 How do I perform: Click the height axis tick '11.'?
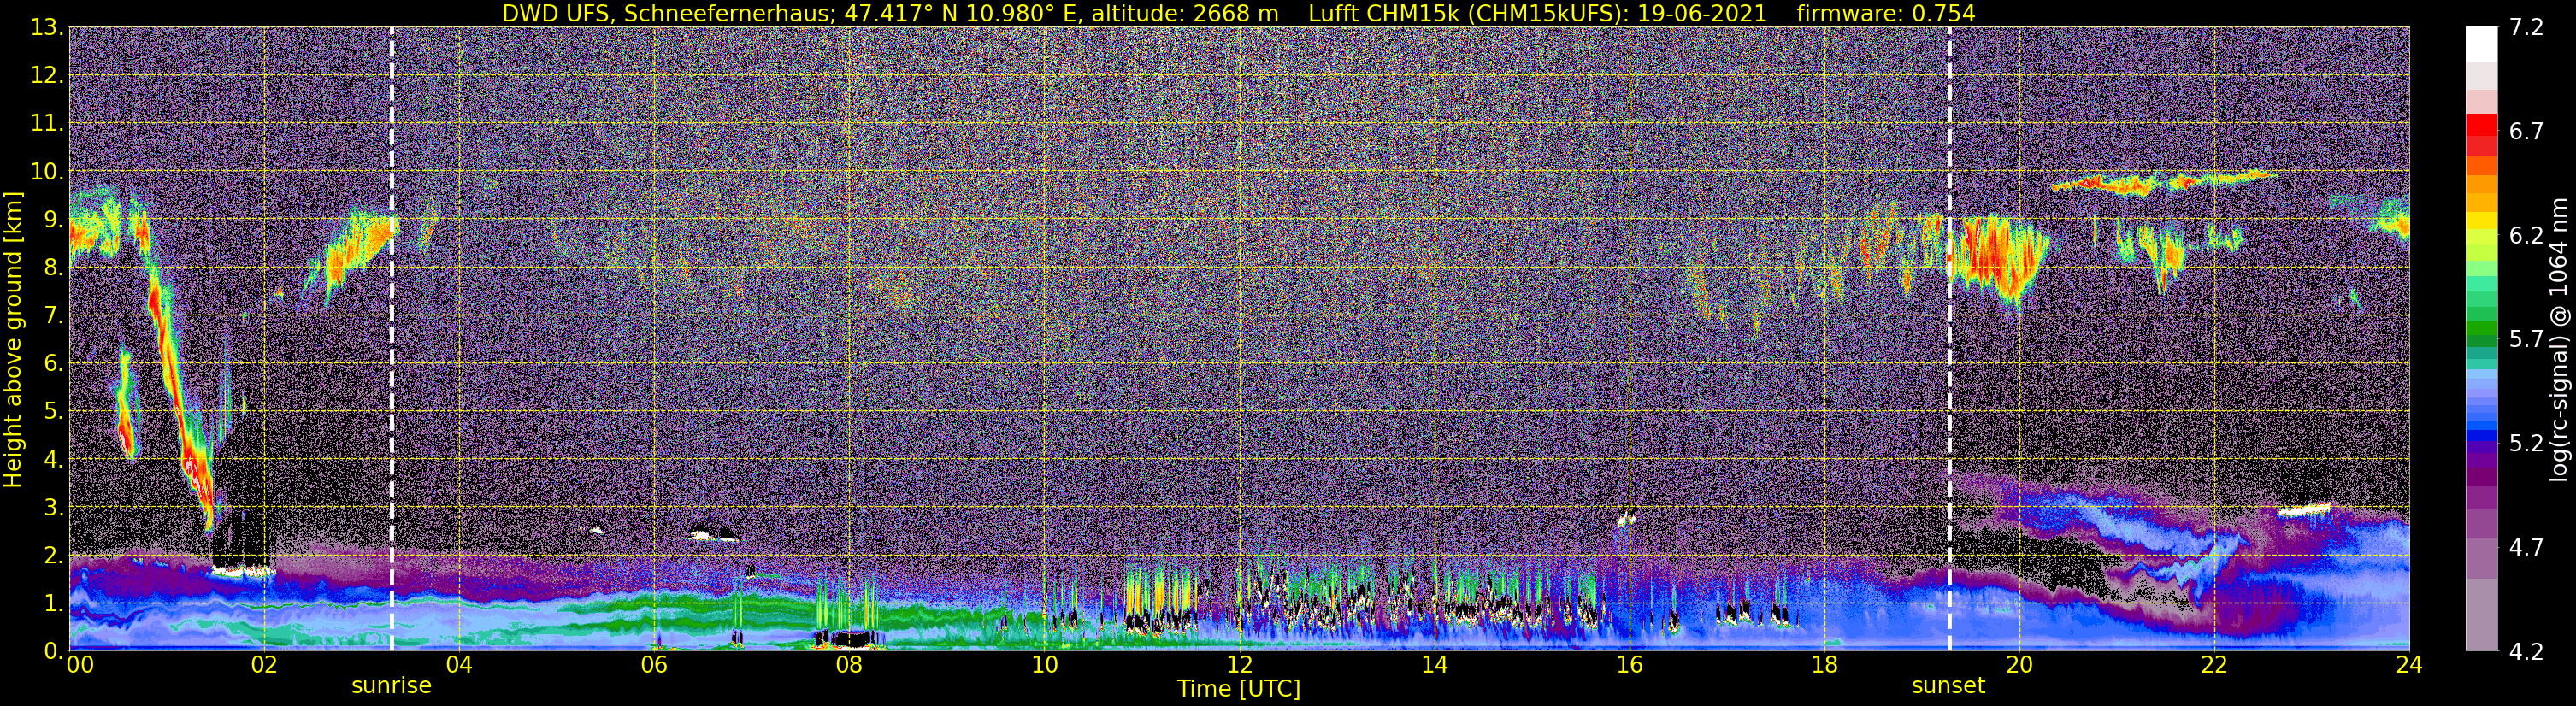tap(48, 124)
